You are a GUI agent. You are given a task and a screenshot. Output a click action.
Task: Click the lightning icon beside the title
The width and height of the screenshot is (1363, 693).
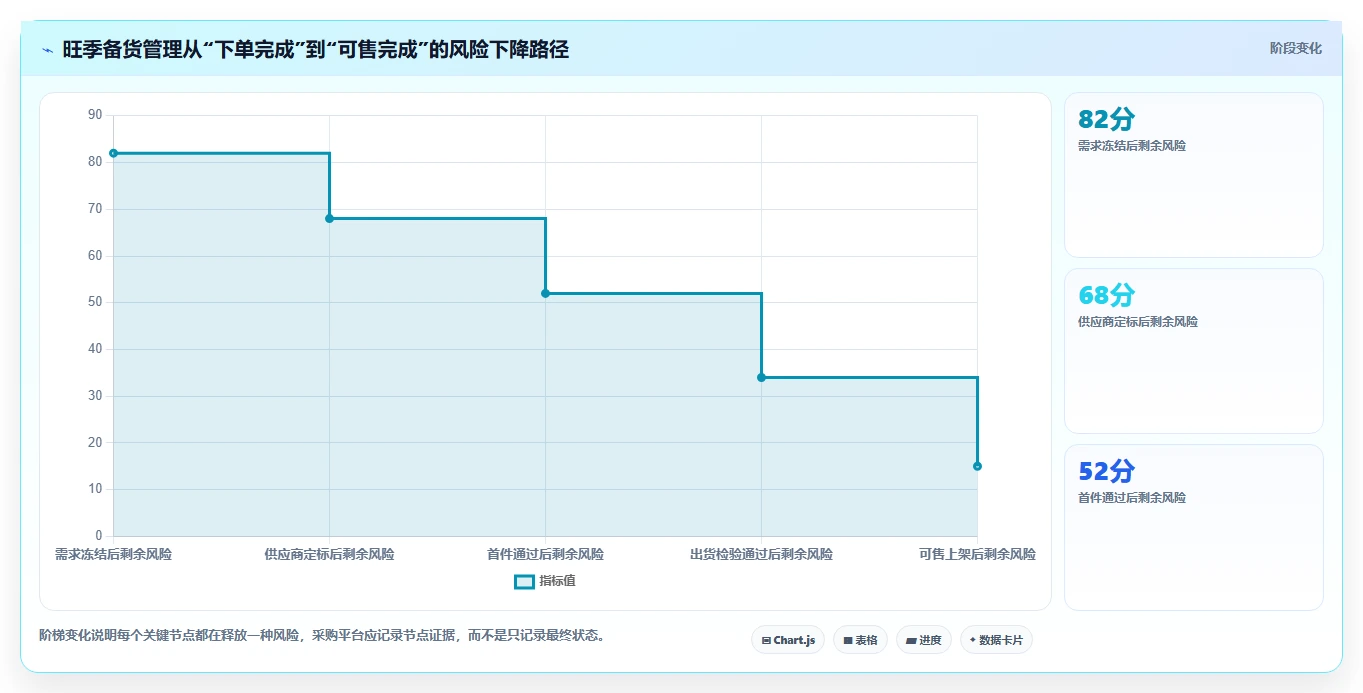47,50
